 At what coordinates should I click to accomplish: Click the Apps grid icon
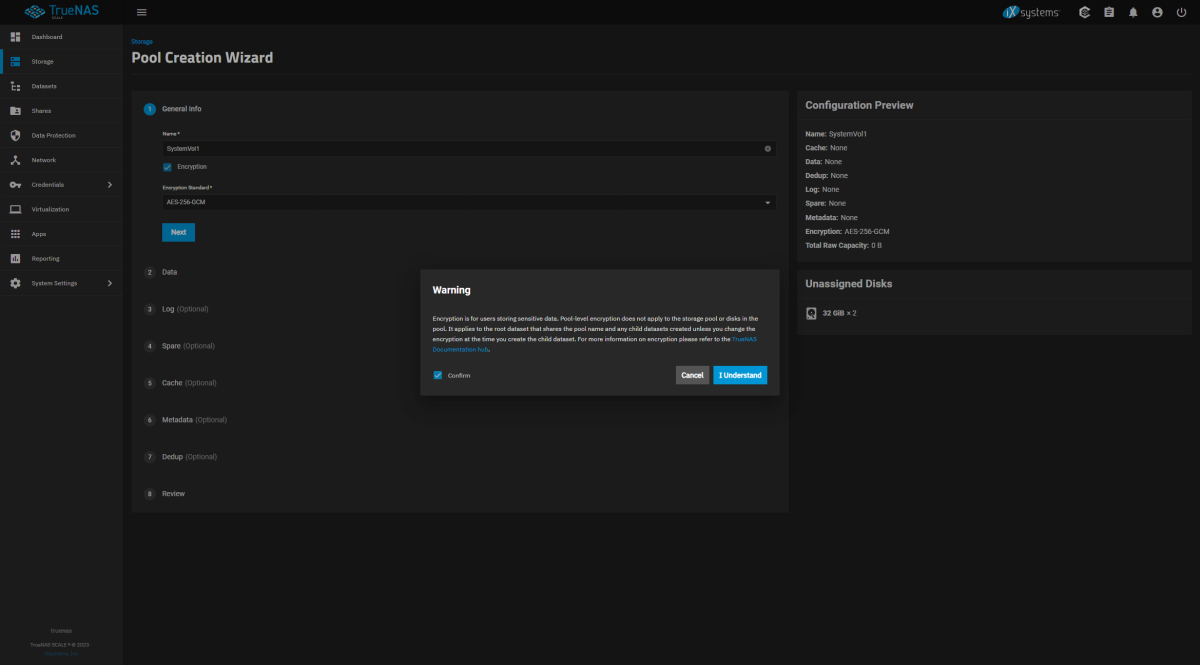tap(15, 234)
